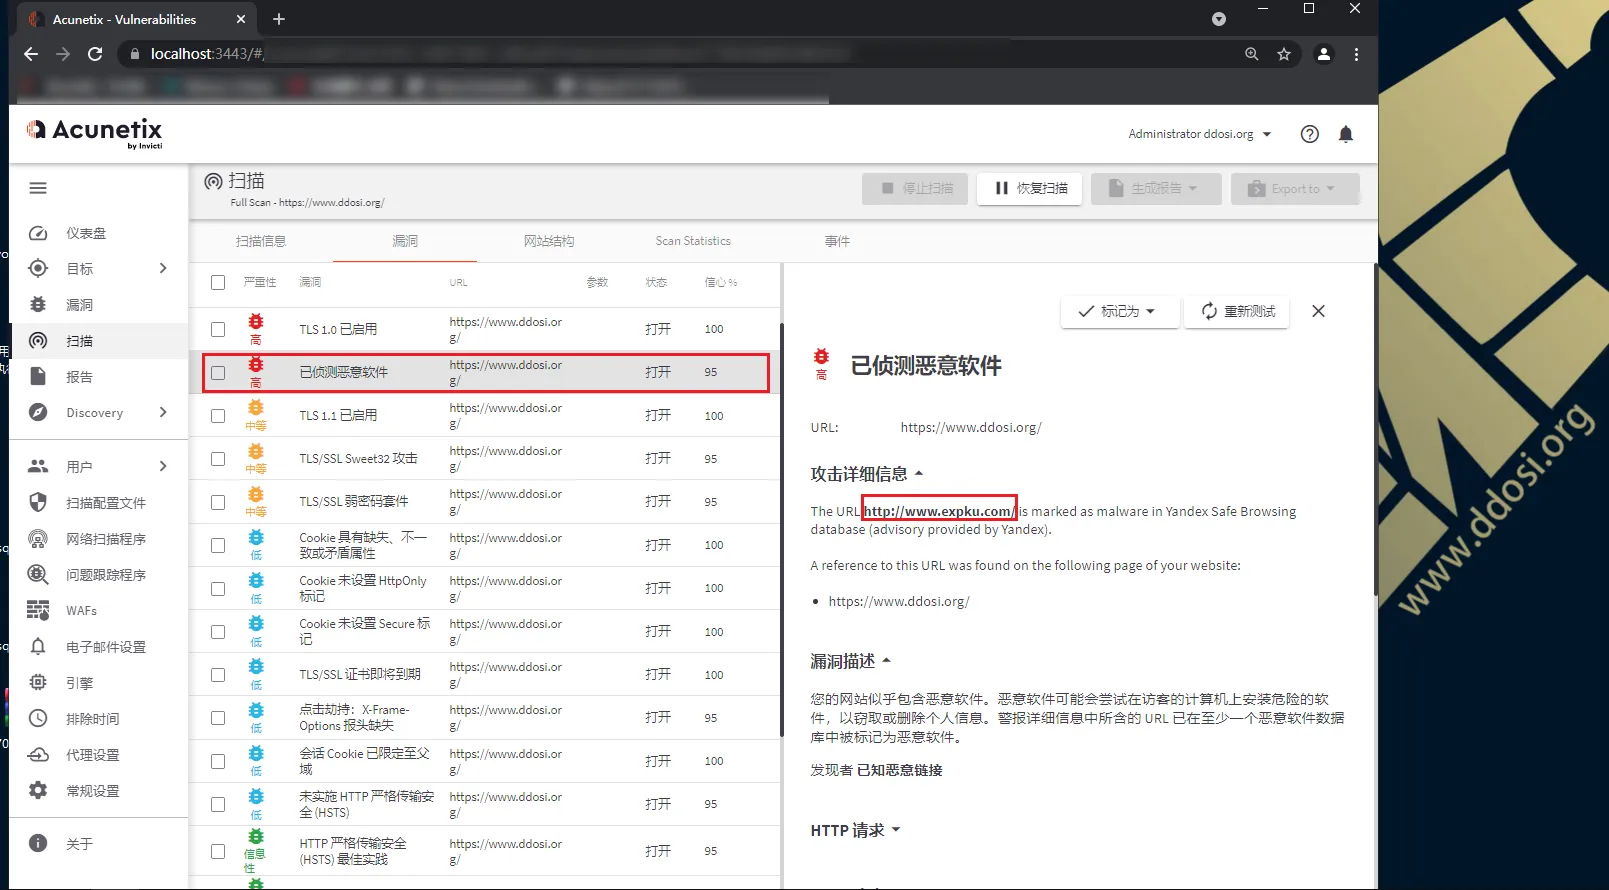Viewport: 1609px width, 890px height.
Task: Open the 代理设置 cloud icon
Action: (38, 755)
